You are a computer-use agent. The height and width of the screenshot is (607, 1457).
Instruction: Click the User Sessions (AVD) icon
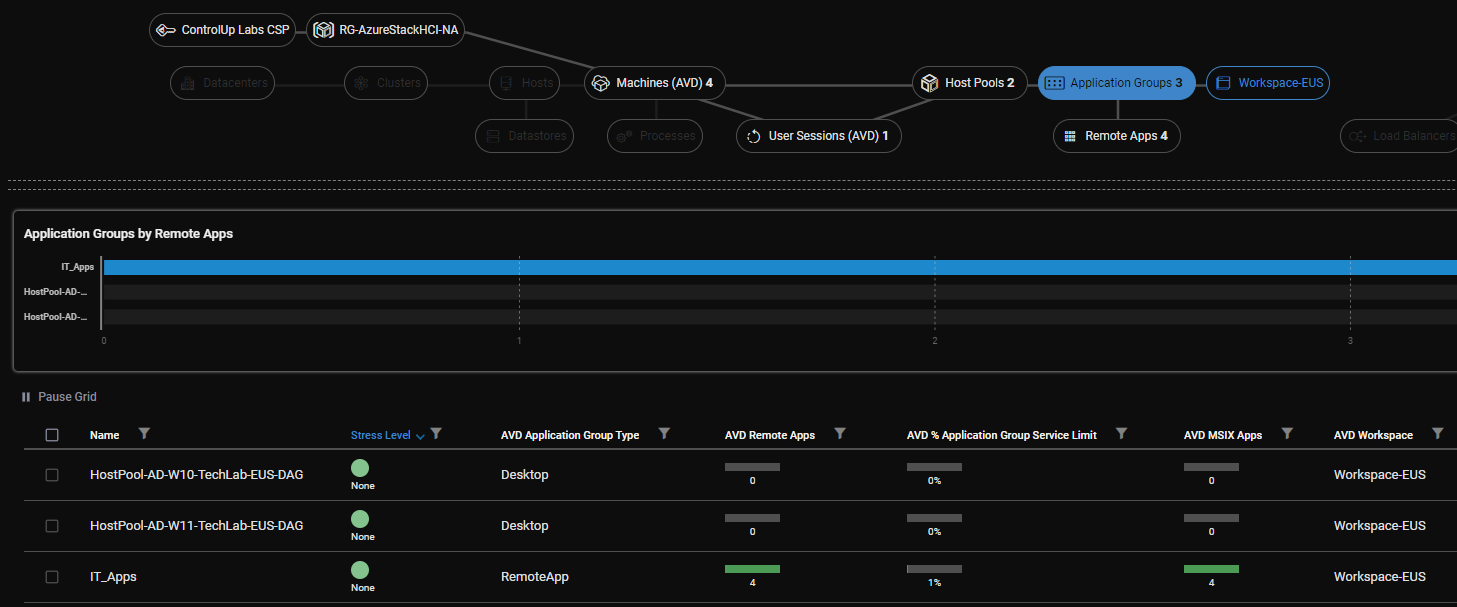(x=752, y=136)
